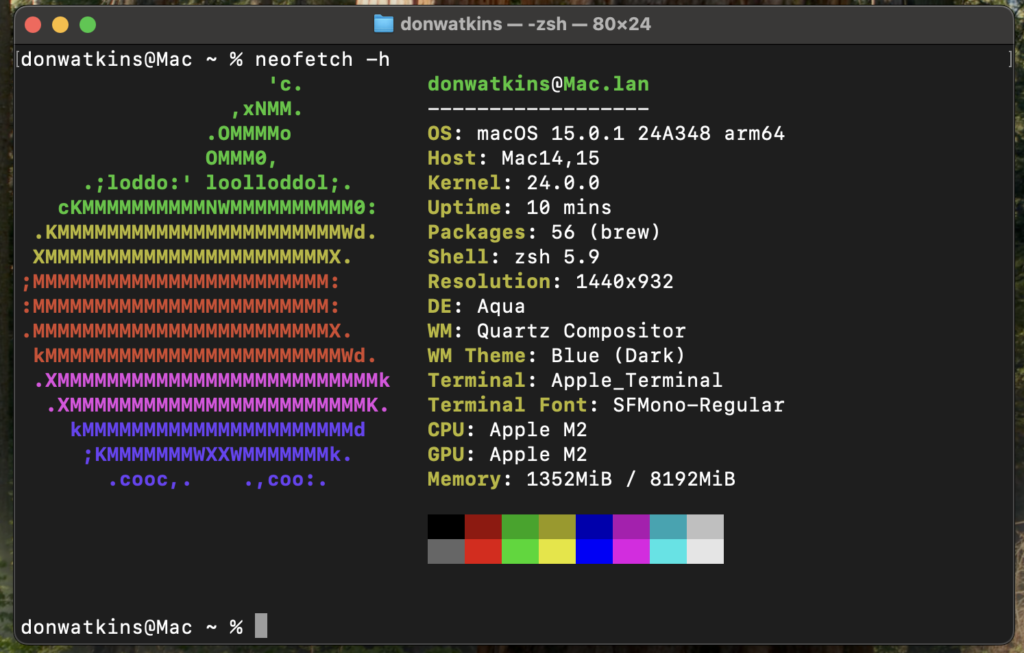Click the green zoom window button

coord(88,25)
